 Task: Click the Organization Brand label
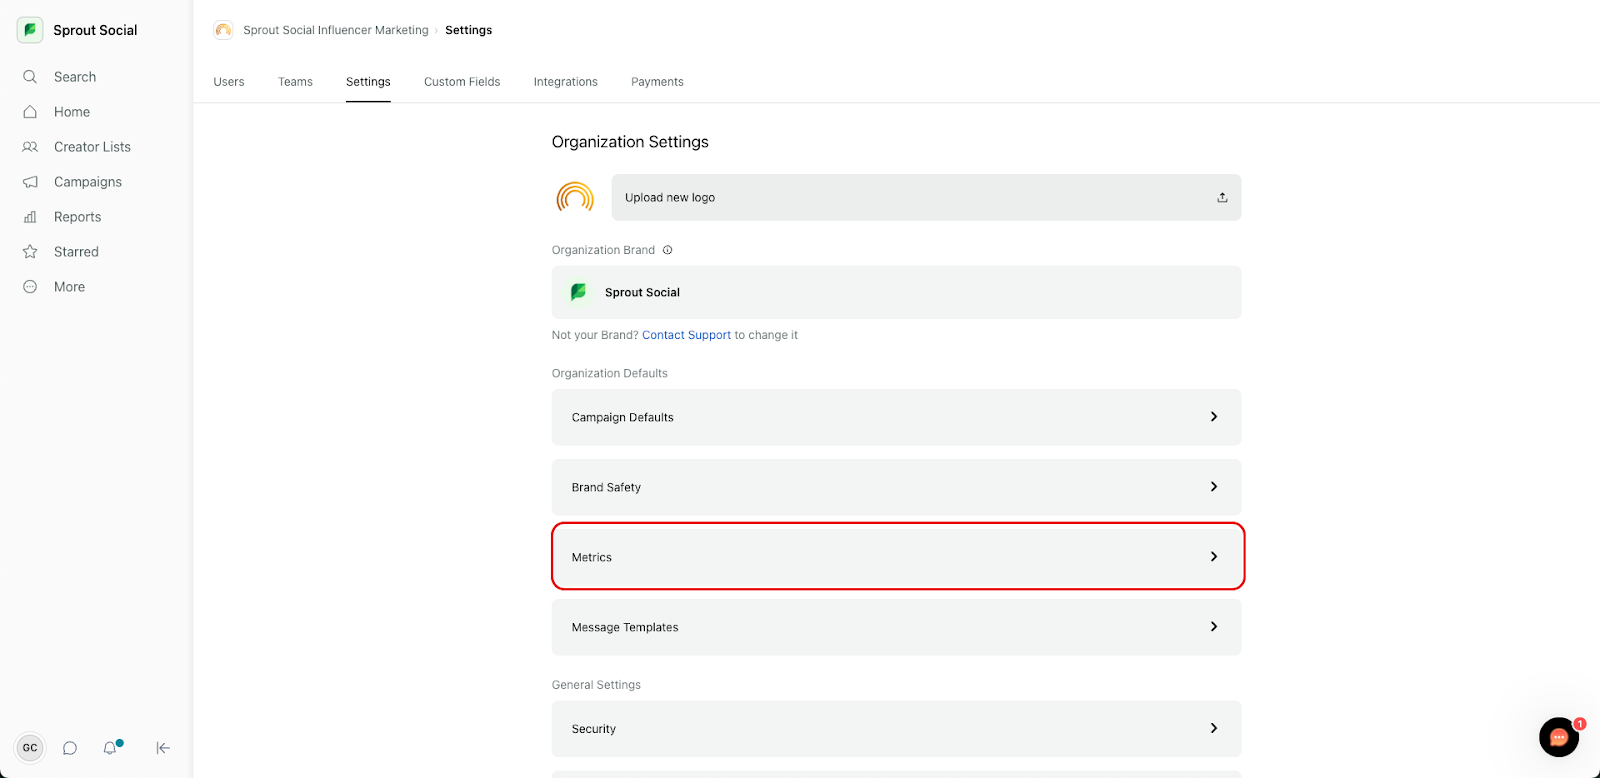[x=603, y=250]
